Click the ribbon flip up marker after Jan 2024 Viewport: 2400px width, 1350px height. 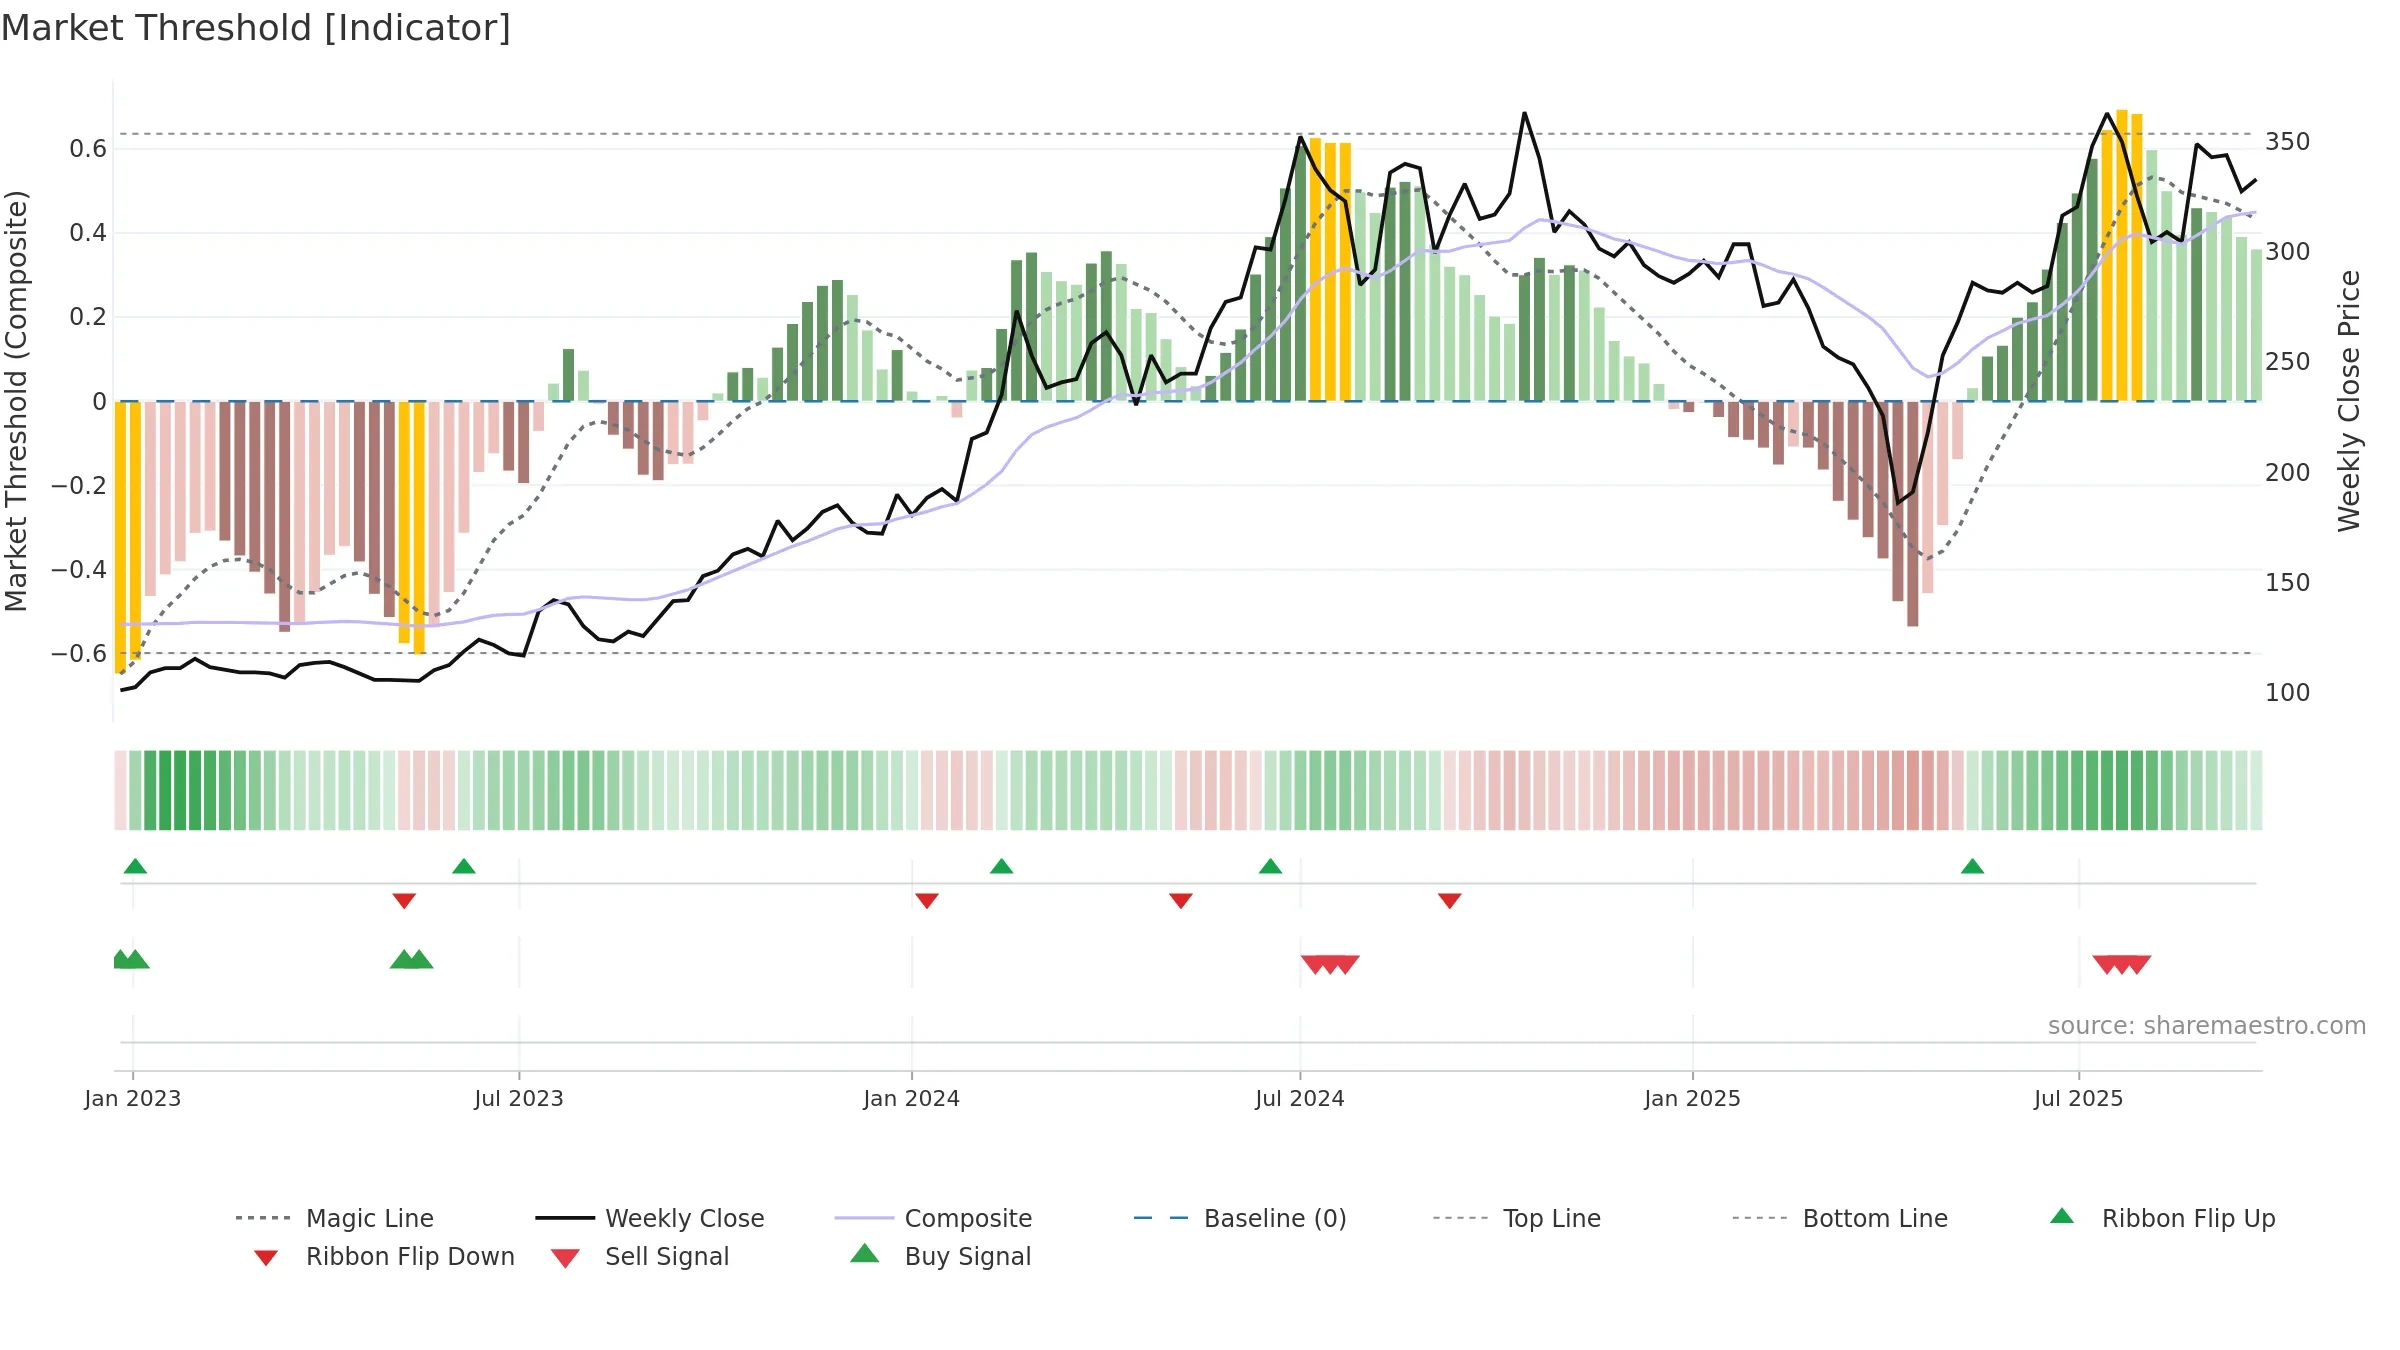tap(1002, 866)
